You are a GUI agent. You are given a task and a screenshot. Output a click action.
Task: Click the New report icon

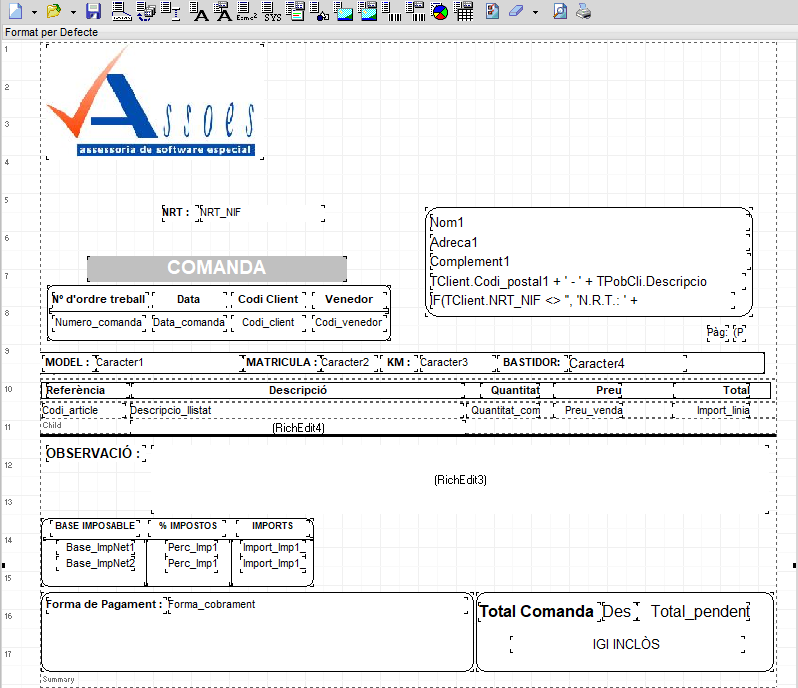[x=16, y=11]
